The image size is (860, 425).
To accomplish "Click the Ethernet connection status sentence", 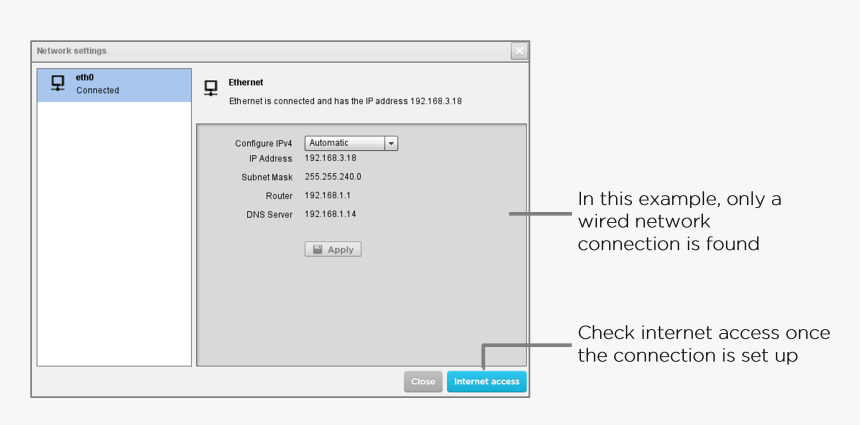I will click(346, 101).
